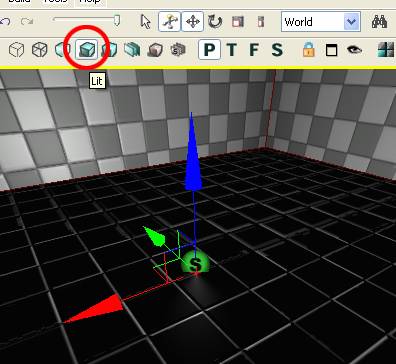The width and height of the screenshot is (396, 364).
Task: Open the World coordinate system dropdown
Action: click(321, 22)
